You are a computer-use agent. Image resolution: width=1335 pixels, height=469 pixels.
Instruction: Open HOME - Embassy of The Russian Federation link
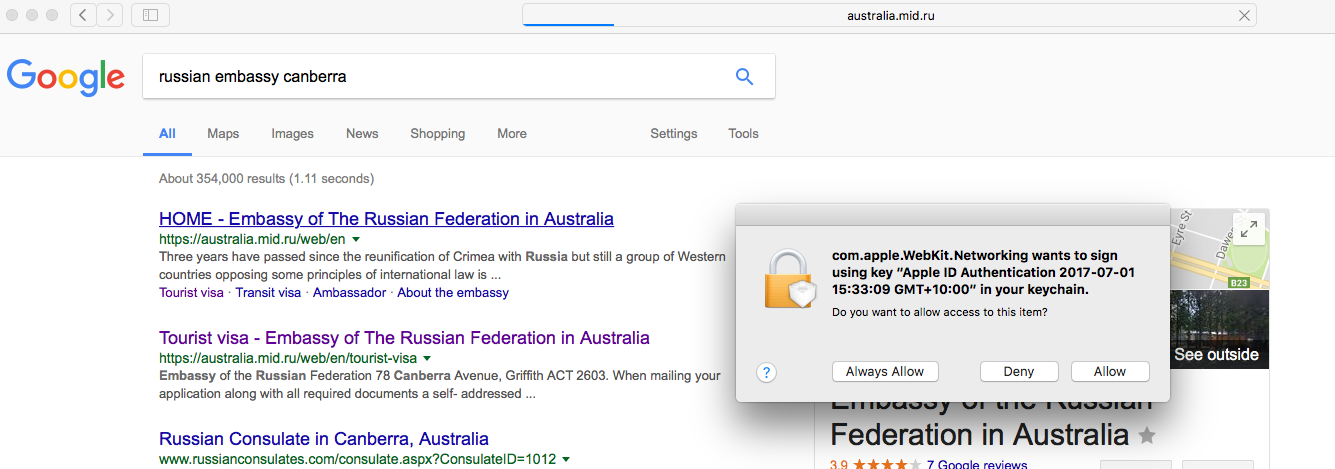(x=386, y=219)
